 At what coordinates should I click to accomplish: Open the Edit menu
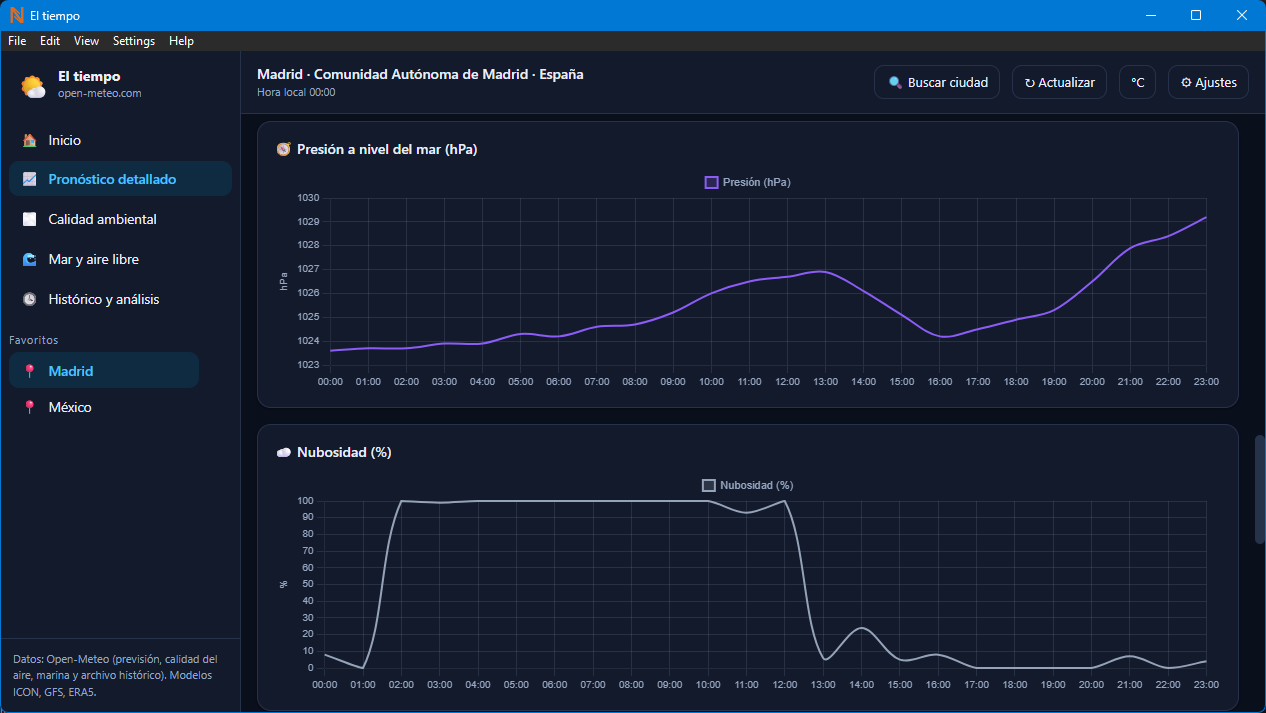click(x=50, y=41)
